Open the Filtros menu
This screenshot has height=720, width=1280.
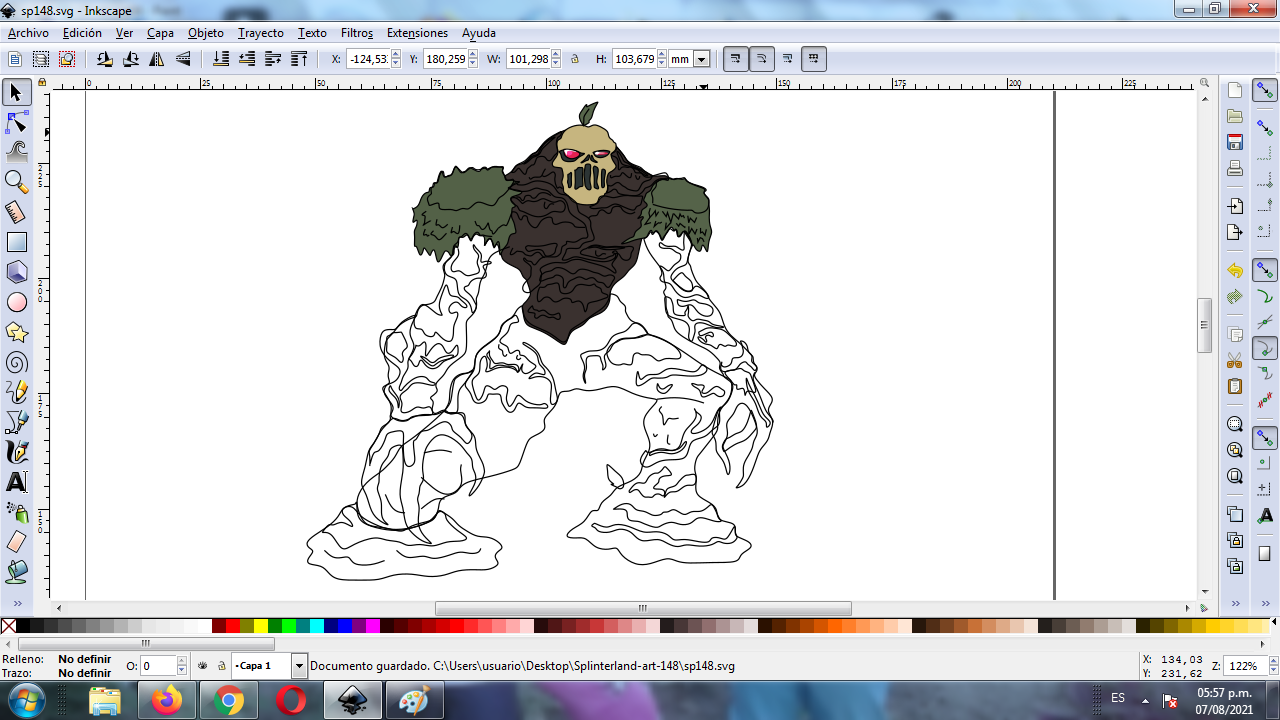click(357, 33)
